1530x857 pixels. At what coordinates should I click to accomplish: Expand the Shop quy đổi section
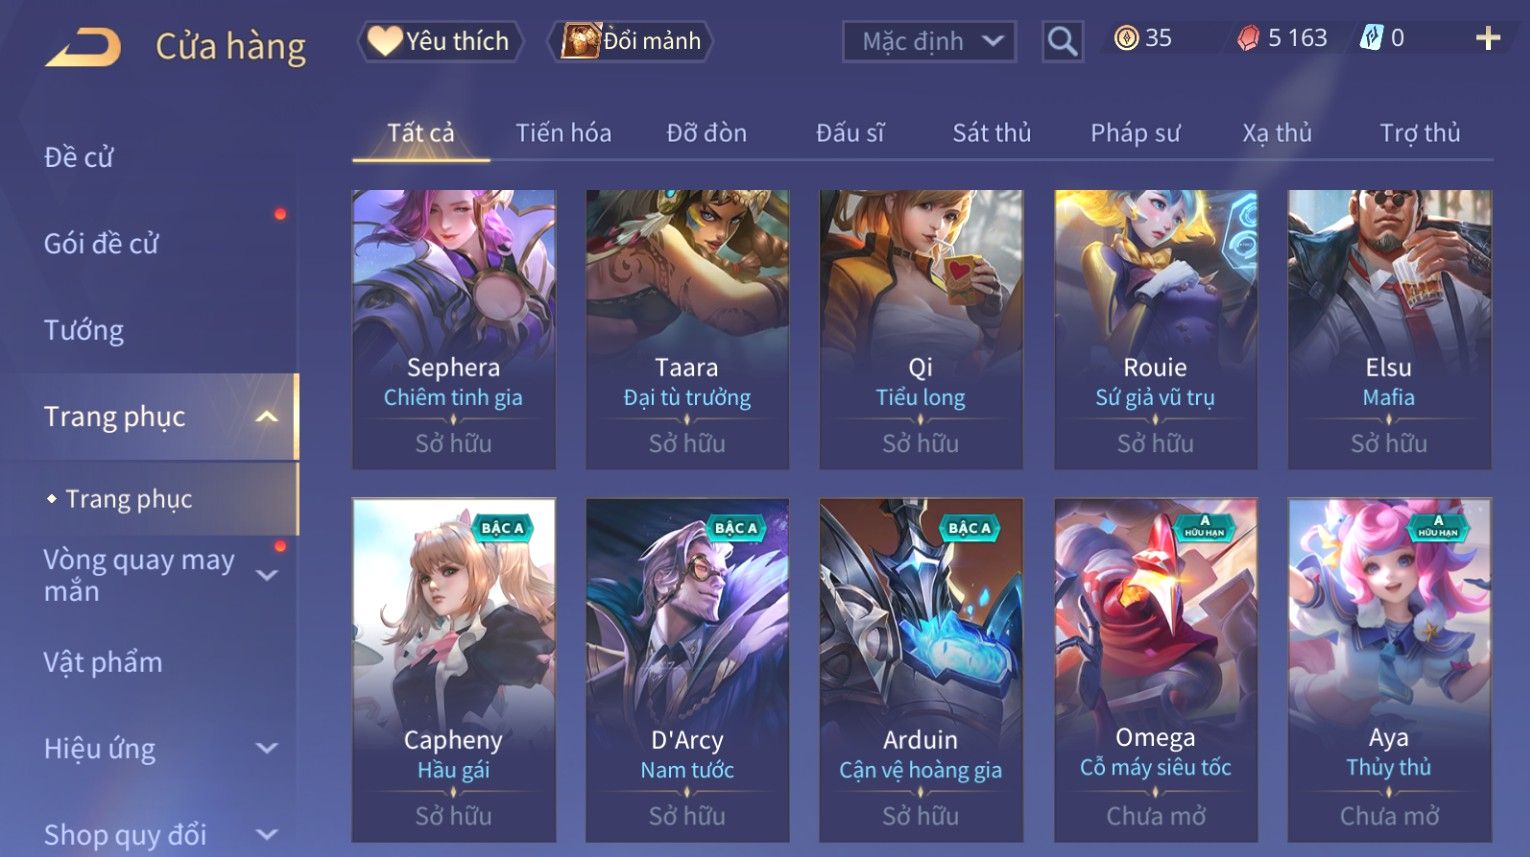(267, 834)
